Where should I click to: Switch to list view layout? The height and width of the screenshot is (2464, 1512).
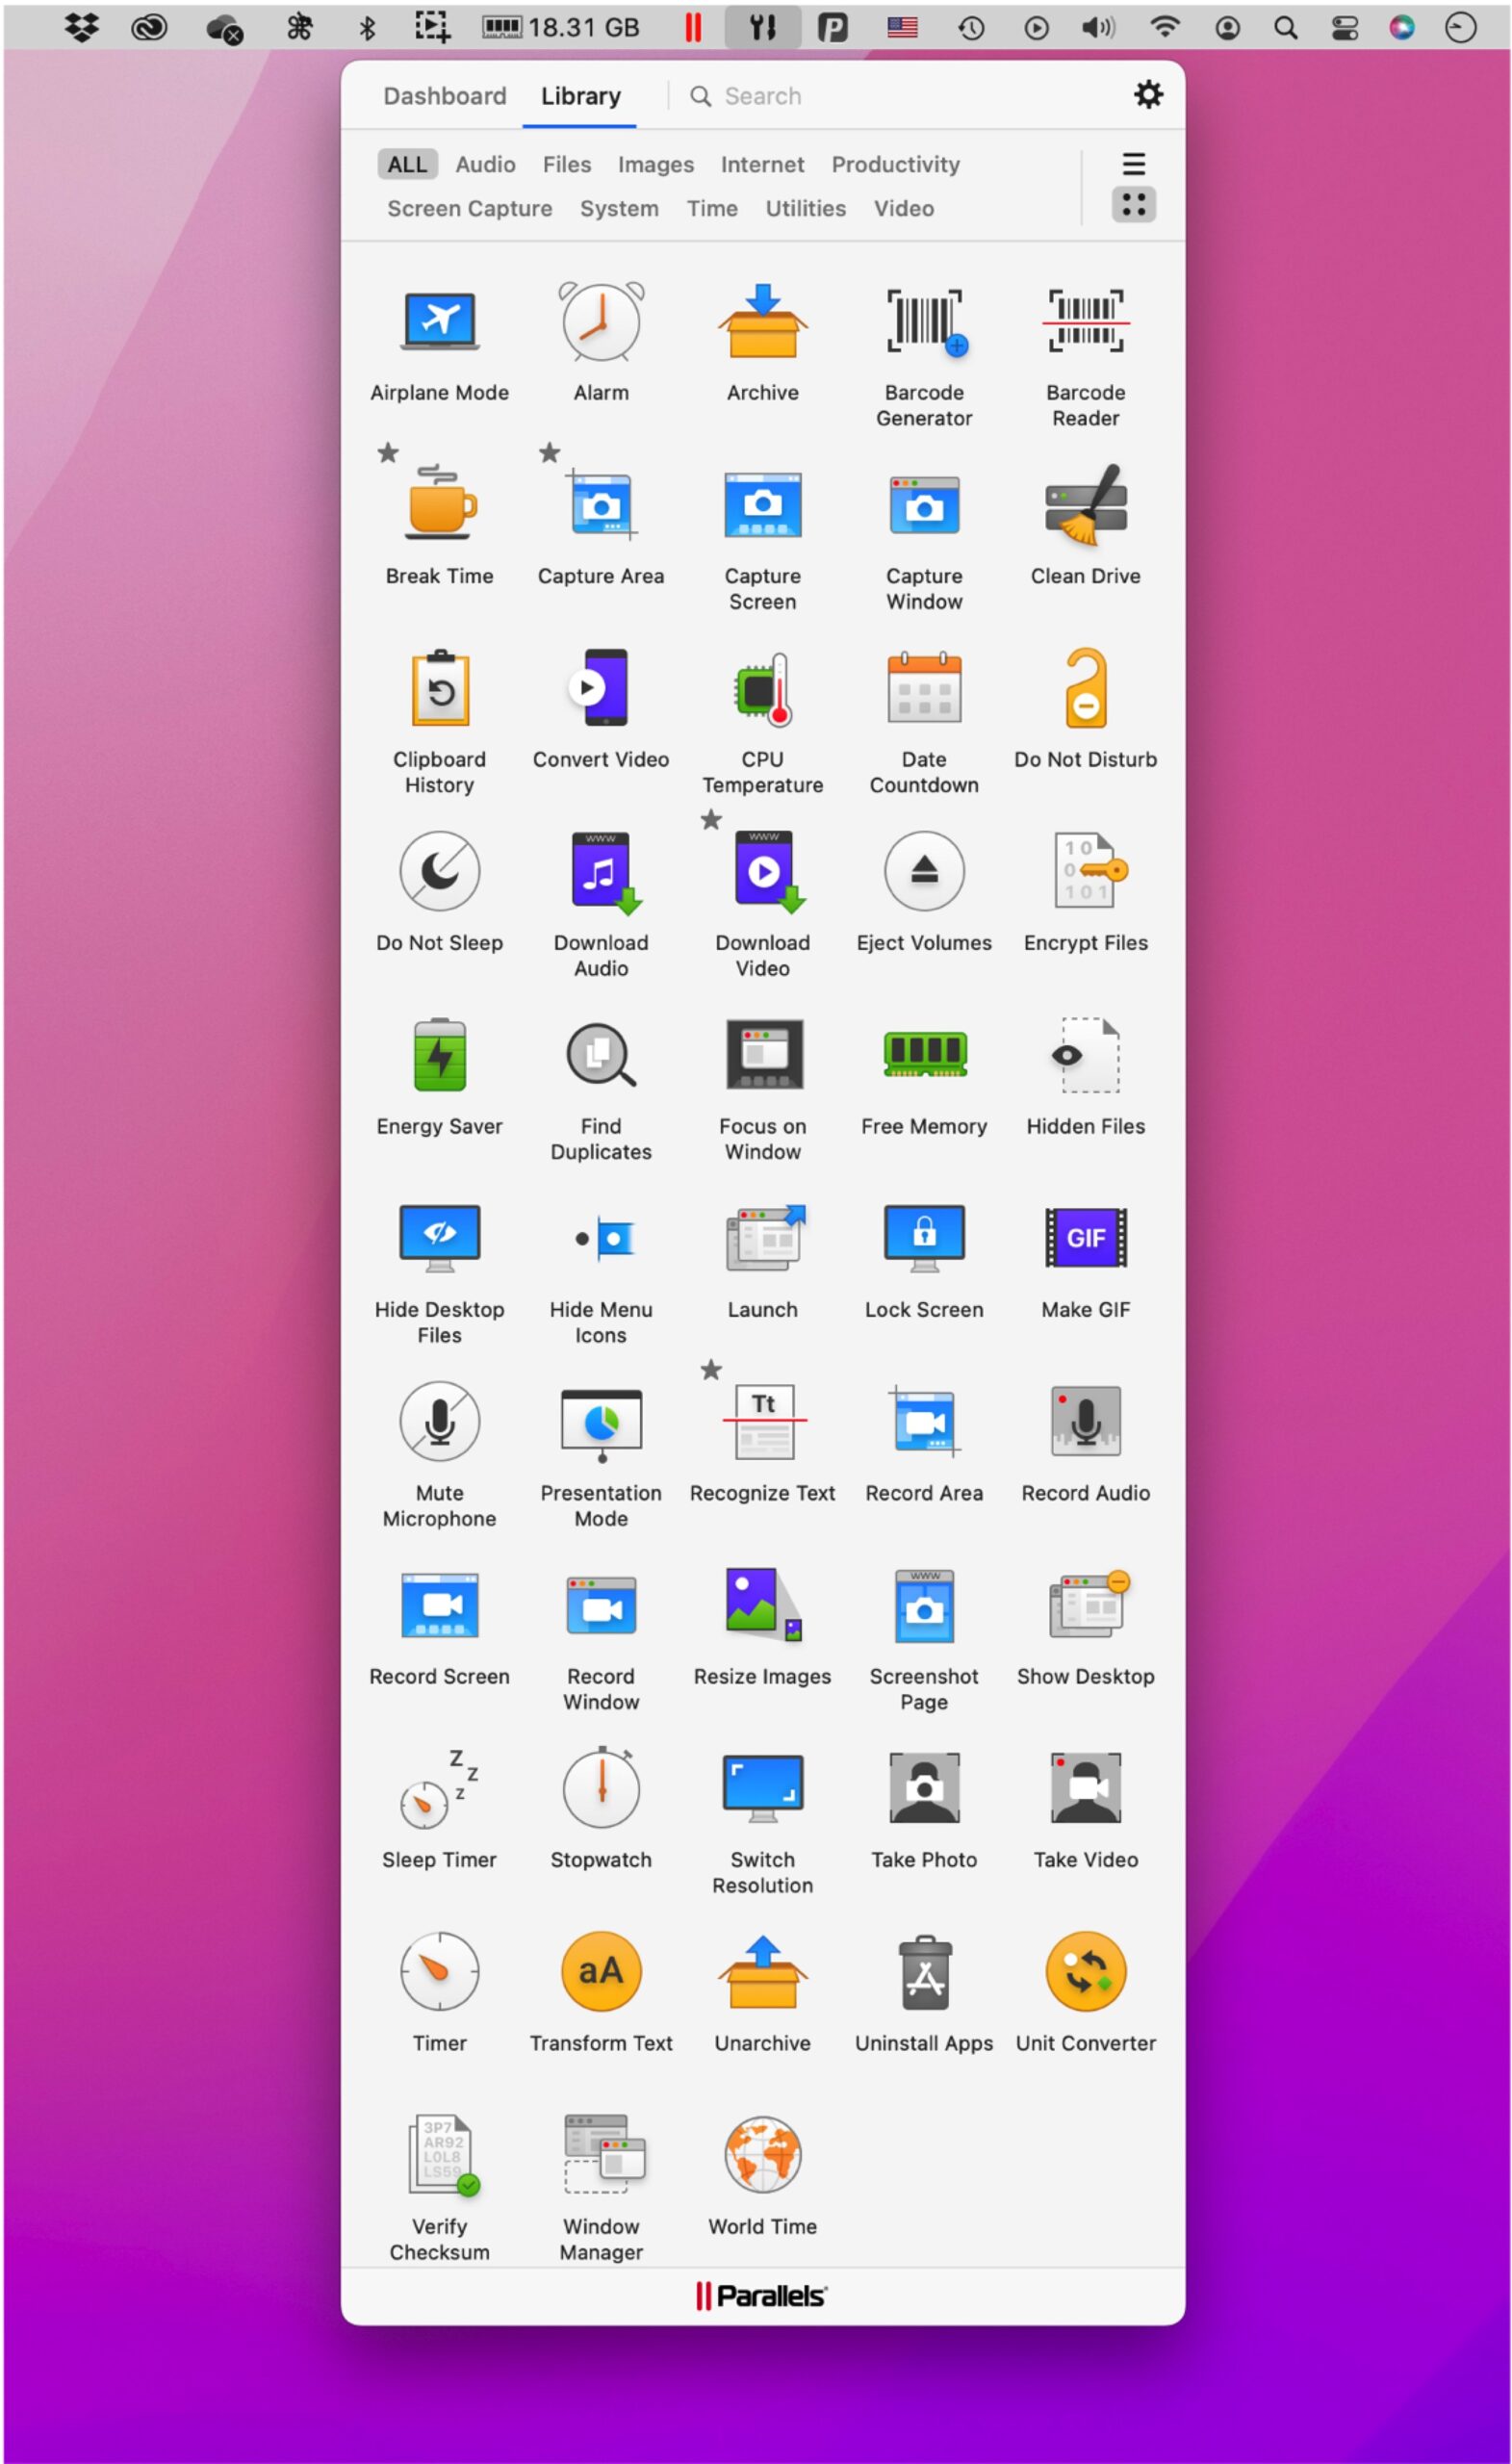(x=1134, y=164)
